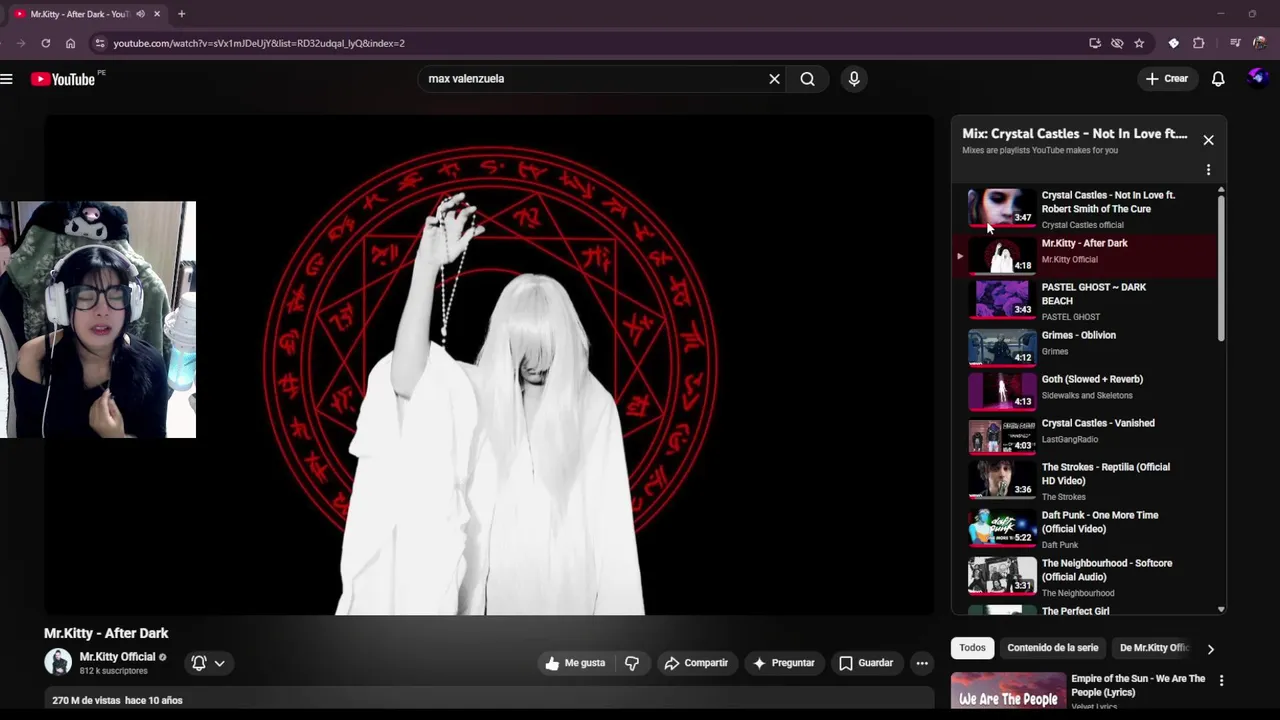Image resolution: width=1280 pixels, height=720 pixels.
Task: Open the diamond extension icon in toolbar
Action: pyautogui.click(x=1174, y=43)
